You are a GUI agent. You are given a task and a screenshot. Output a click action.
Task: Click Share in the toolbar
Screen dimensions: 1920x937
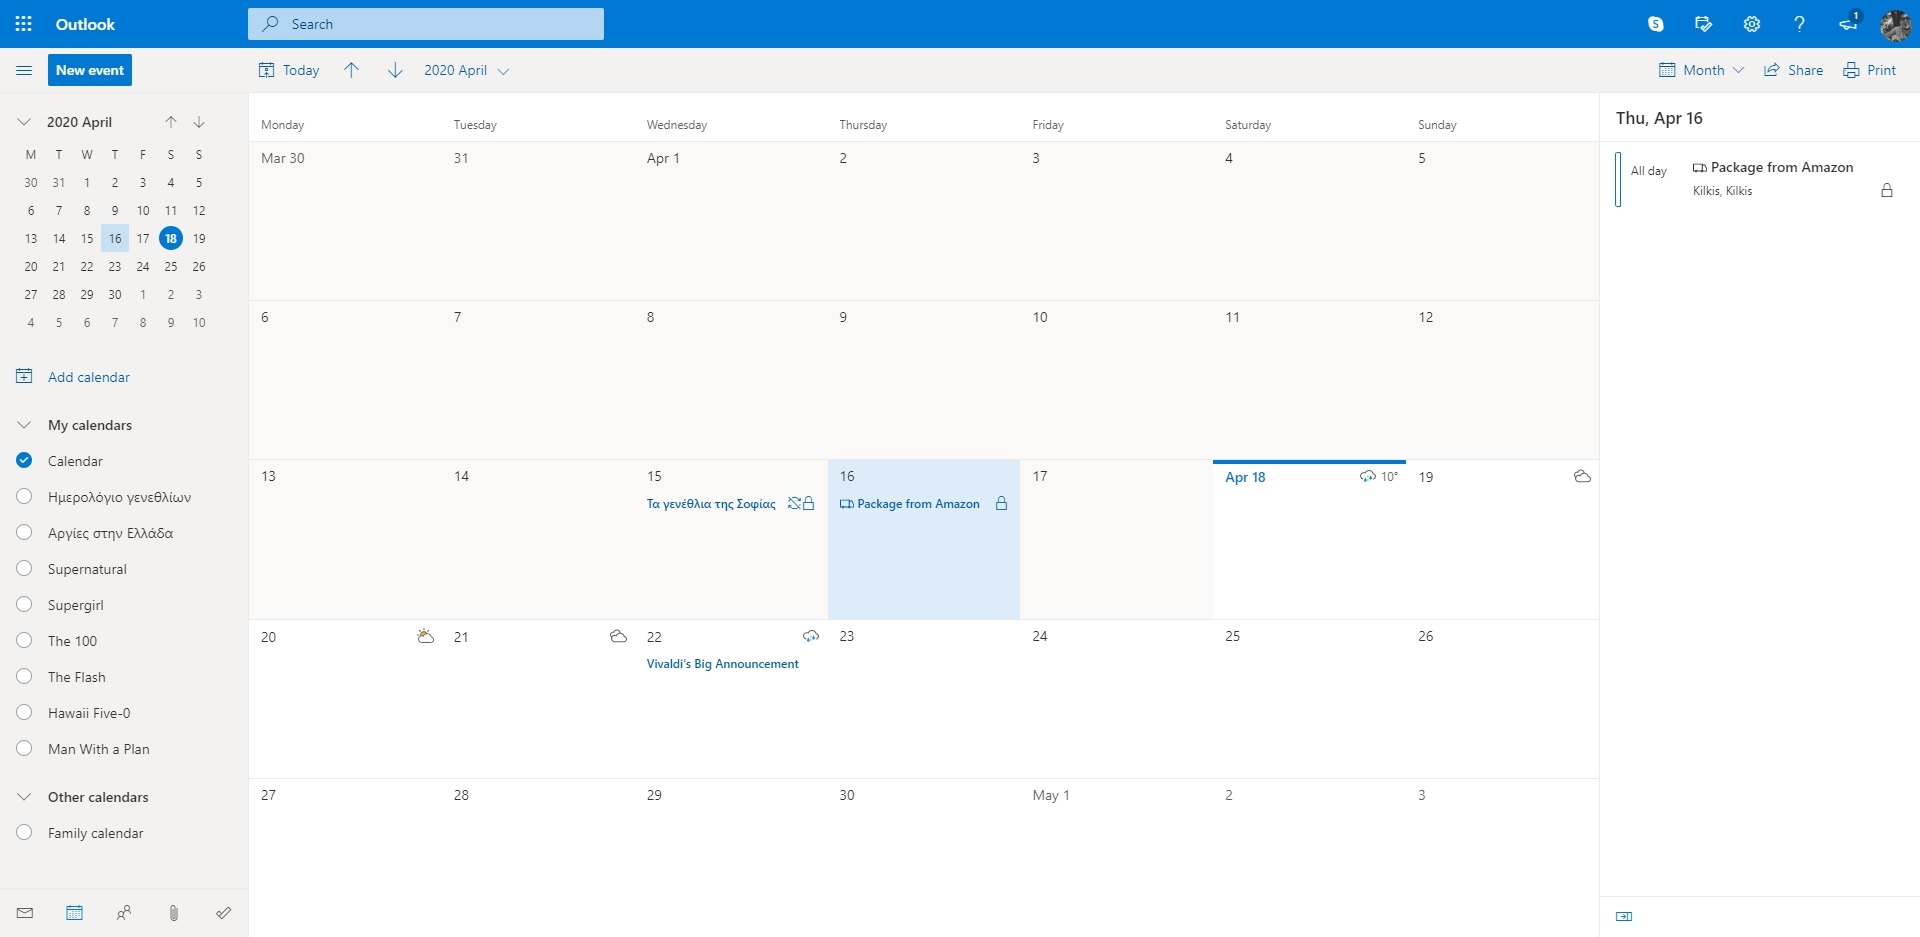pos(1794,70)
